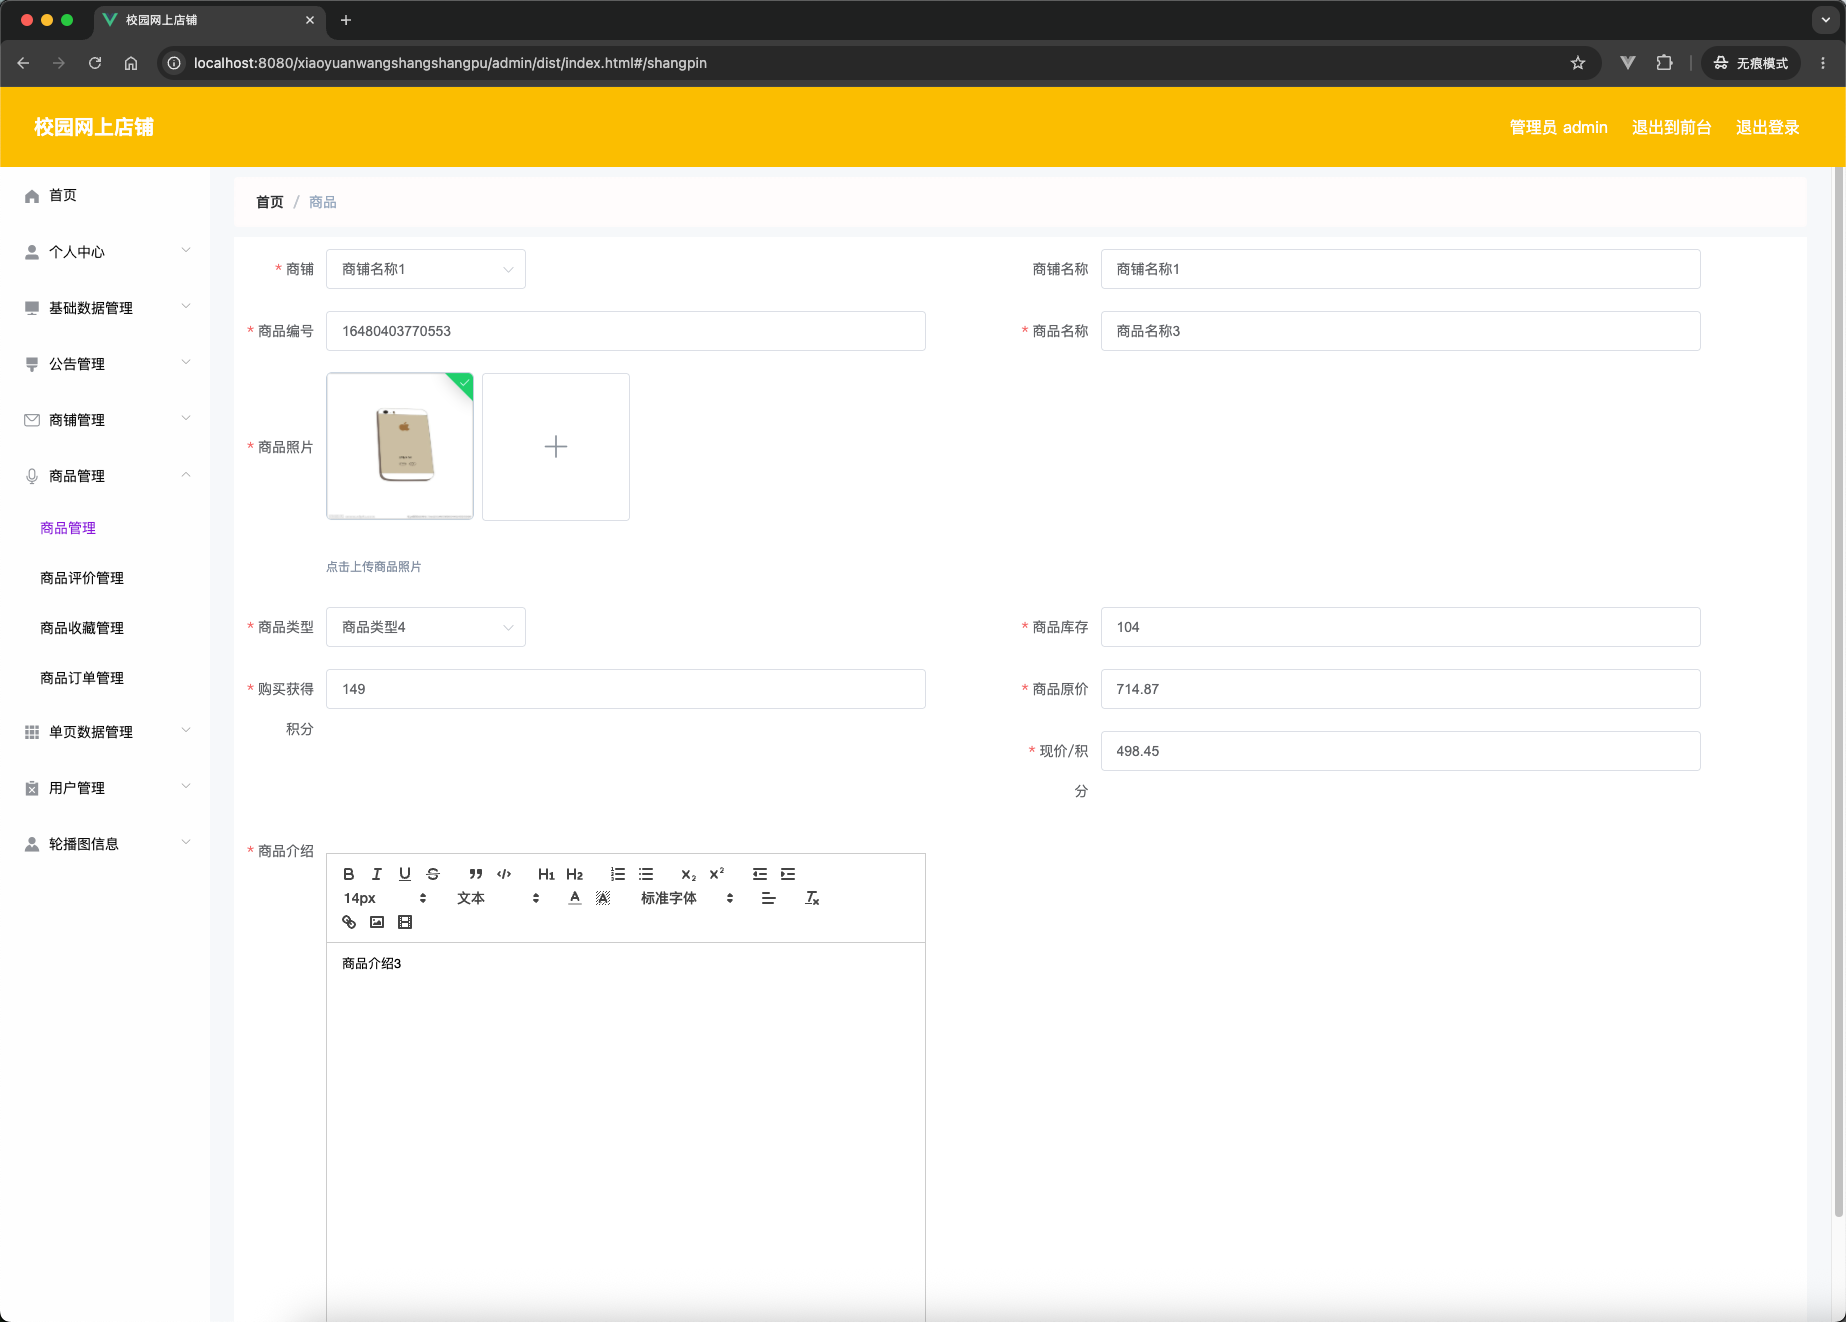
Task: Insert a blockquote in the editor
Action: point(476,874)
